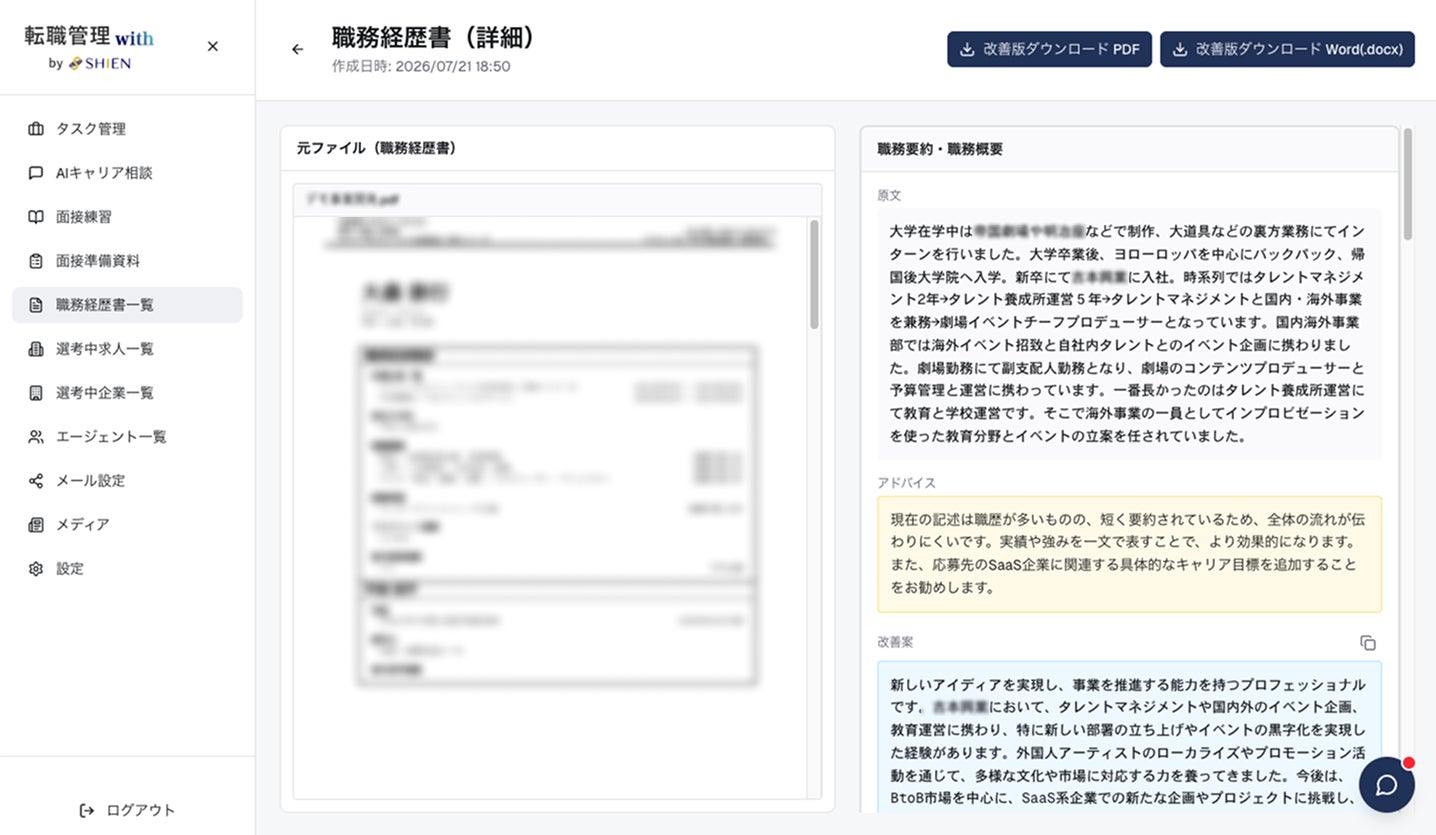Click the building icon beside 選考中求人一覧

tap(36, 349)
